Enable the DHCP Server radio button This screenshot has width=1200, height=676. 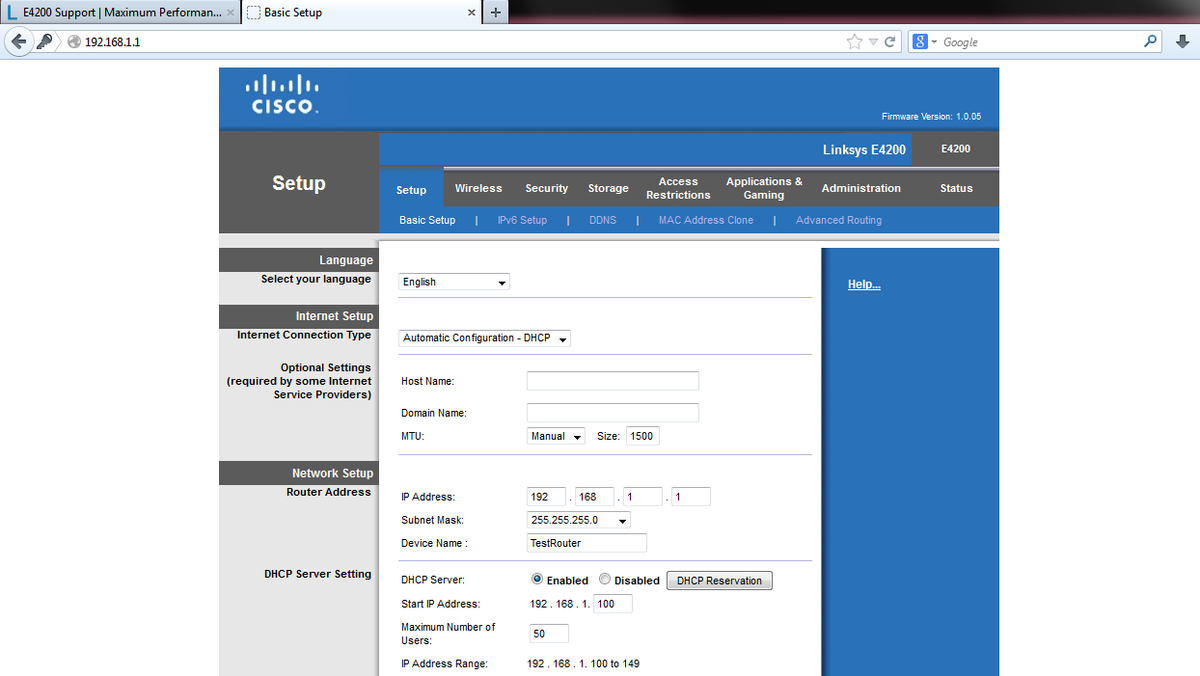[x=537, y=579]
